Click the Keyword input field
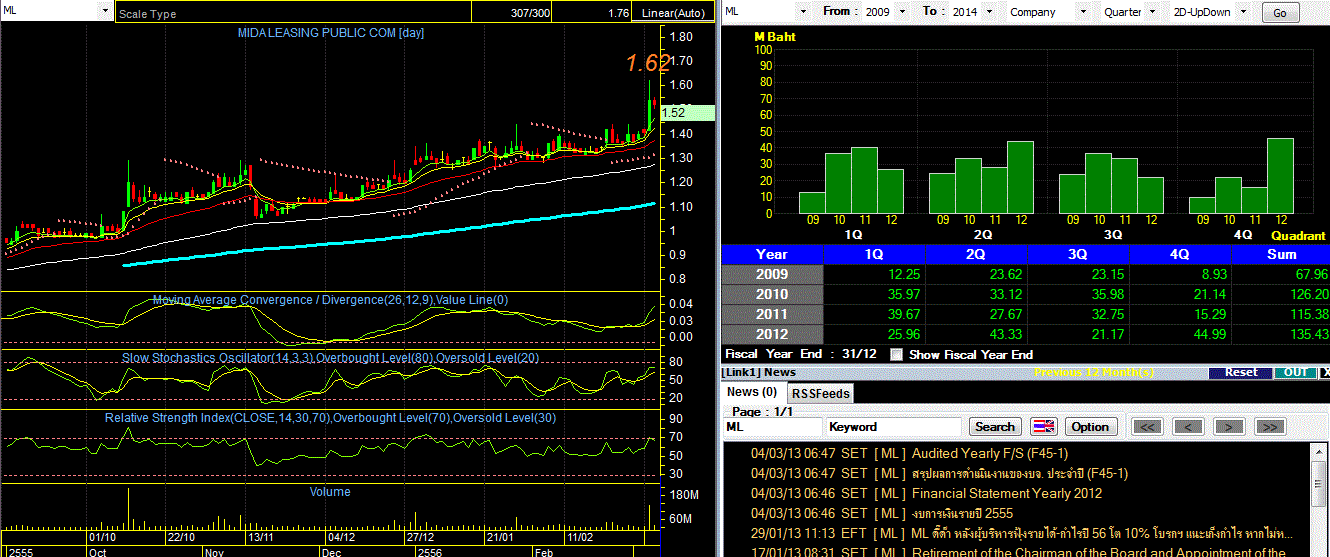The image size is (1330, 557). [895, 427]
